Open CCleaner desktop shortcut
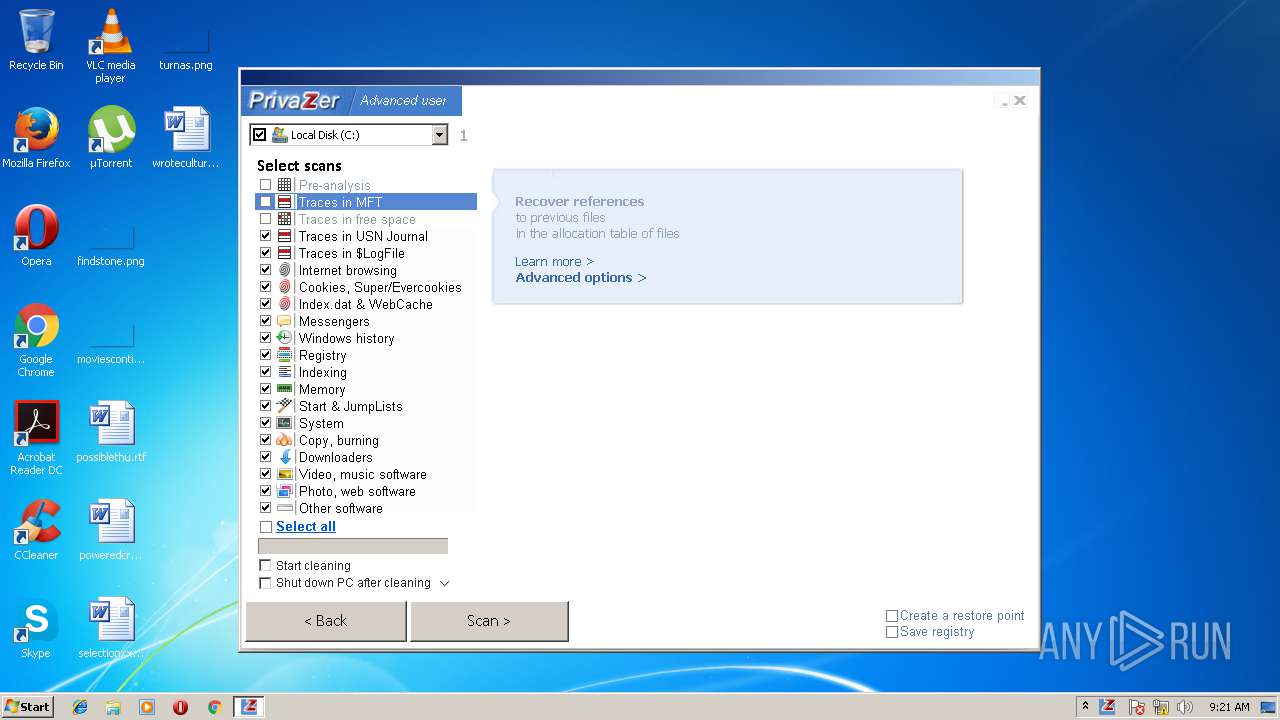Screen dimensions: 1280x720 pyautogui.click(x=36, y=530)
